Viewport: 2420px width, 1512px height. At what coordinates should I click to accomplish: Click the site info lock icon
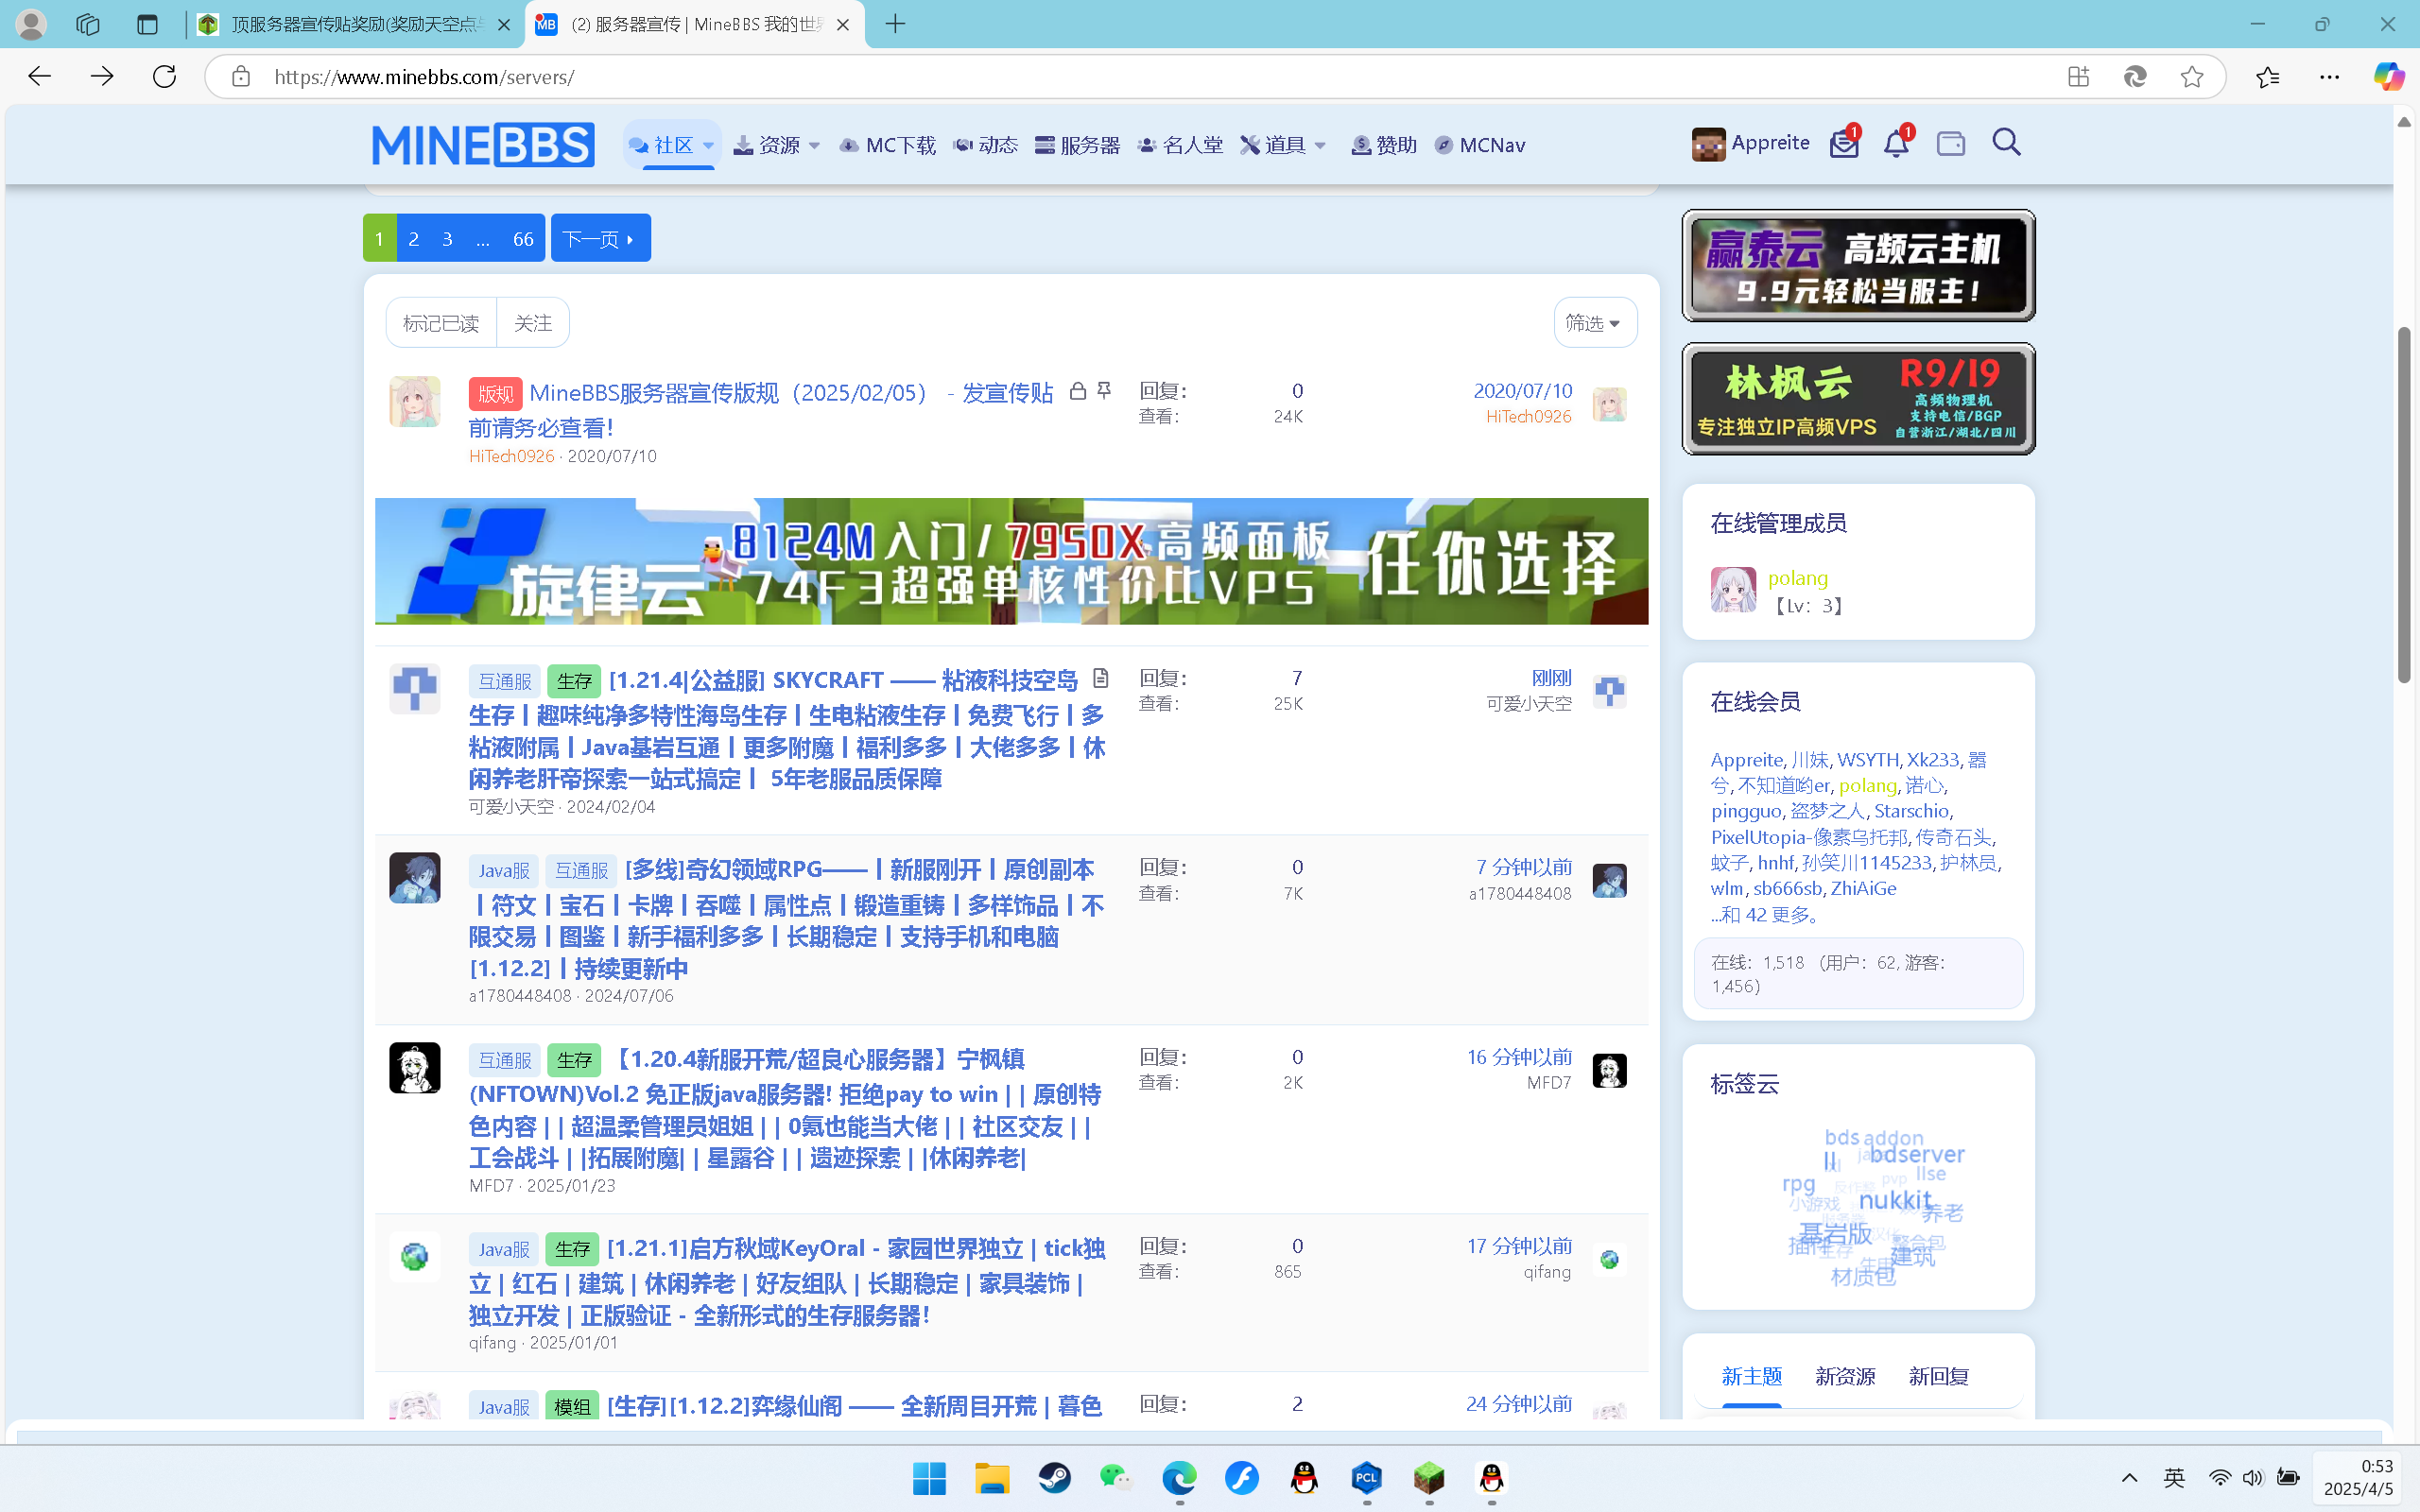tap(240, 77)
